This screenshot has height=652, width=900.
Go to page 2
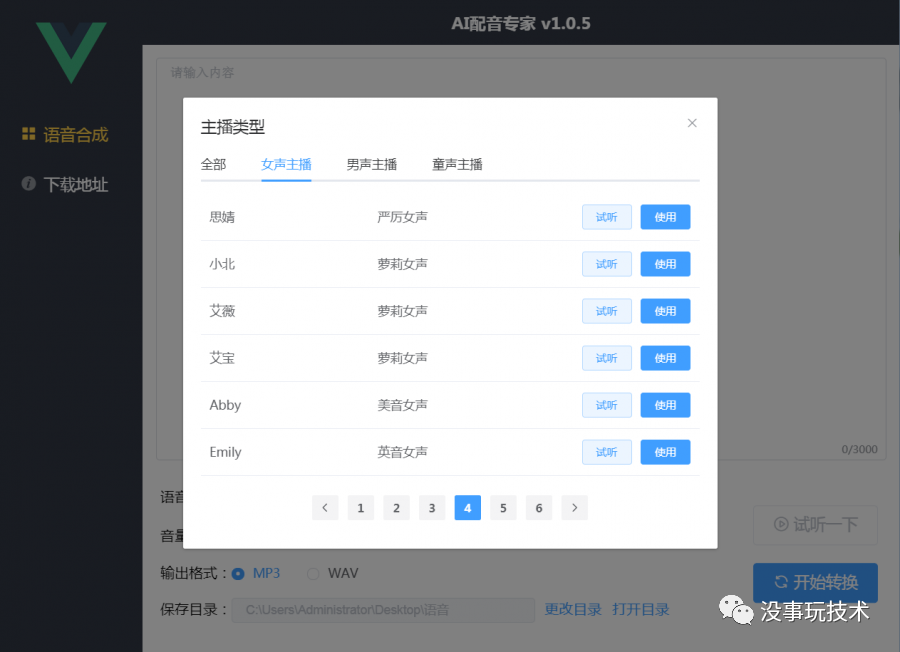[396, 507]
